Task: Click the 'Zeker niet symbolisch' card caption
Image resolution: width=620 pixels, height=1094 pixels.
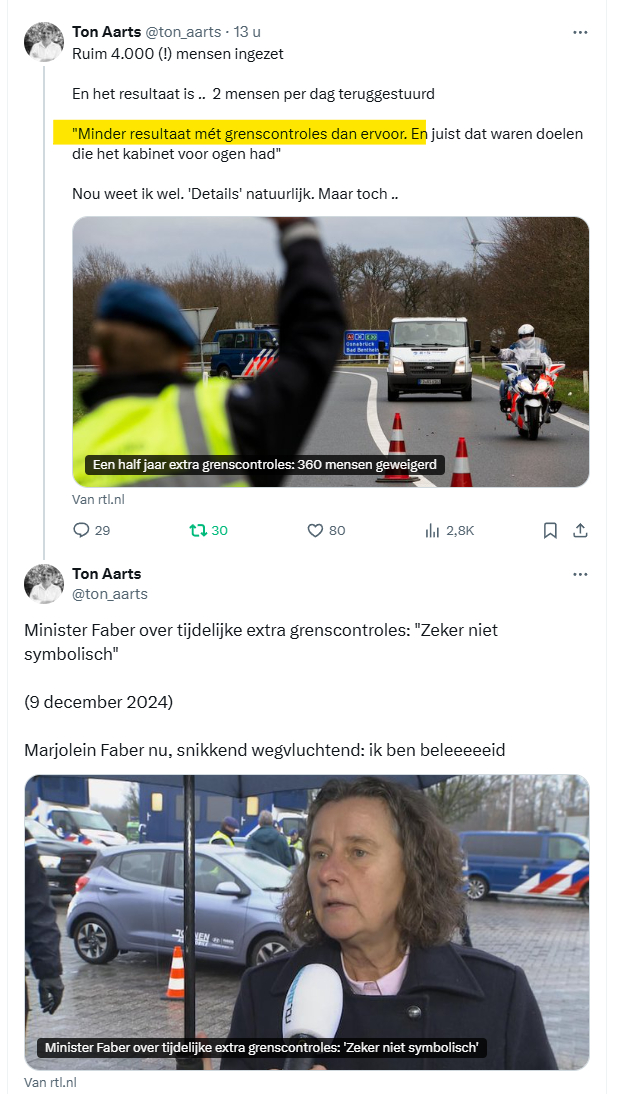Action: (262, 1047)
